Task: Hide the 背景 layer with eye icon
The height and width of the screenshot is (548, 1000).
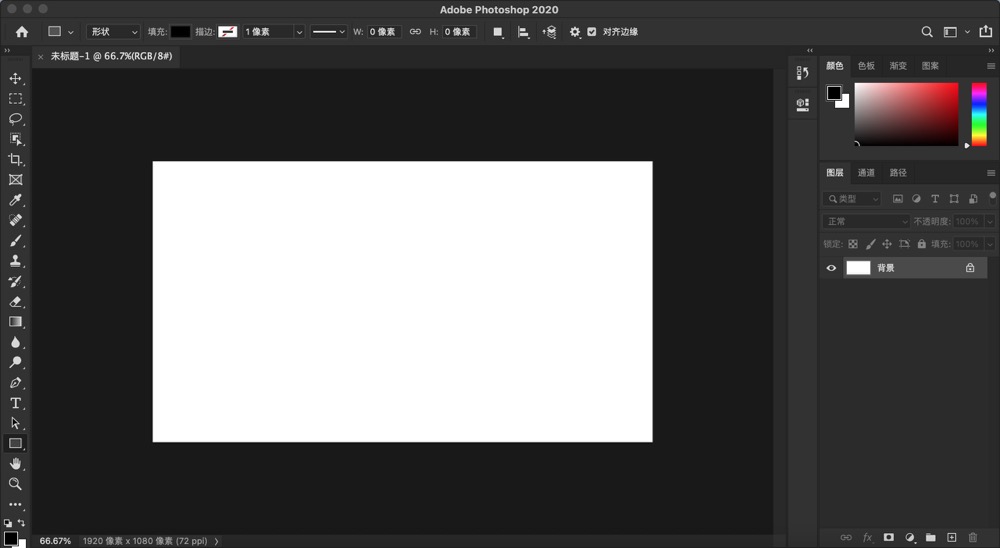Action: click(831, 268)
